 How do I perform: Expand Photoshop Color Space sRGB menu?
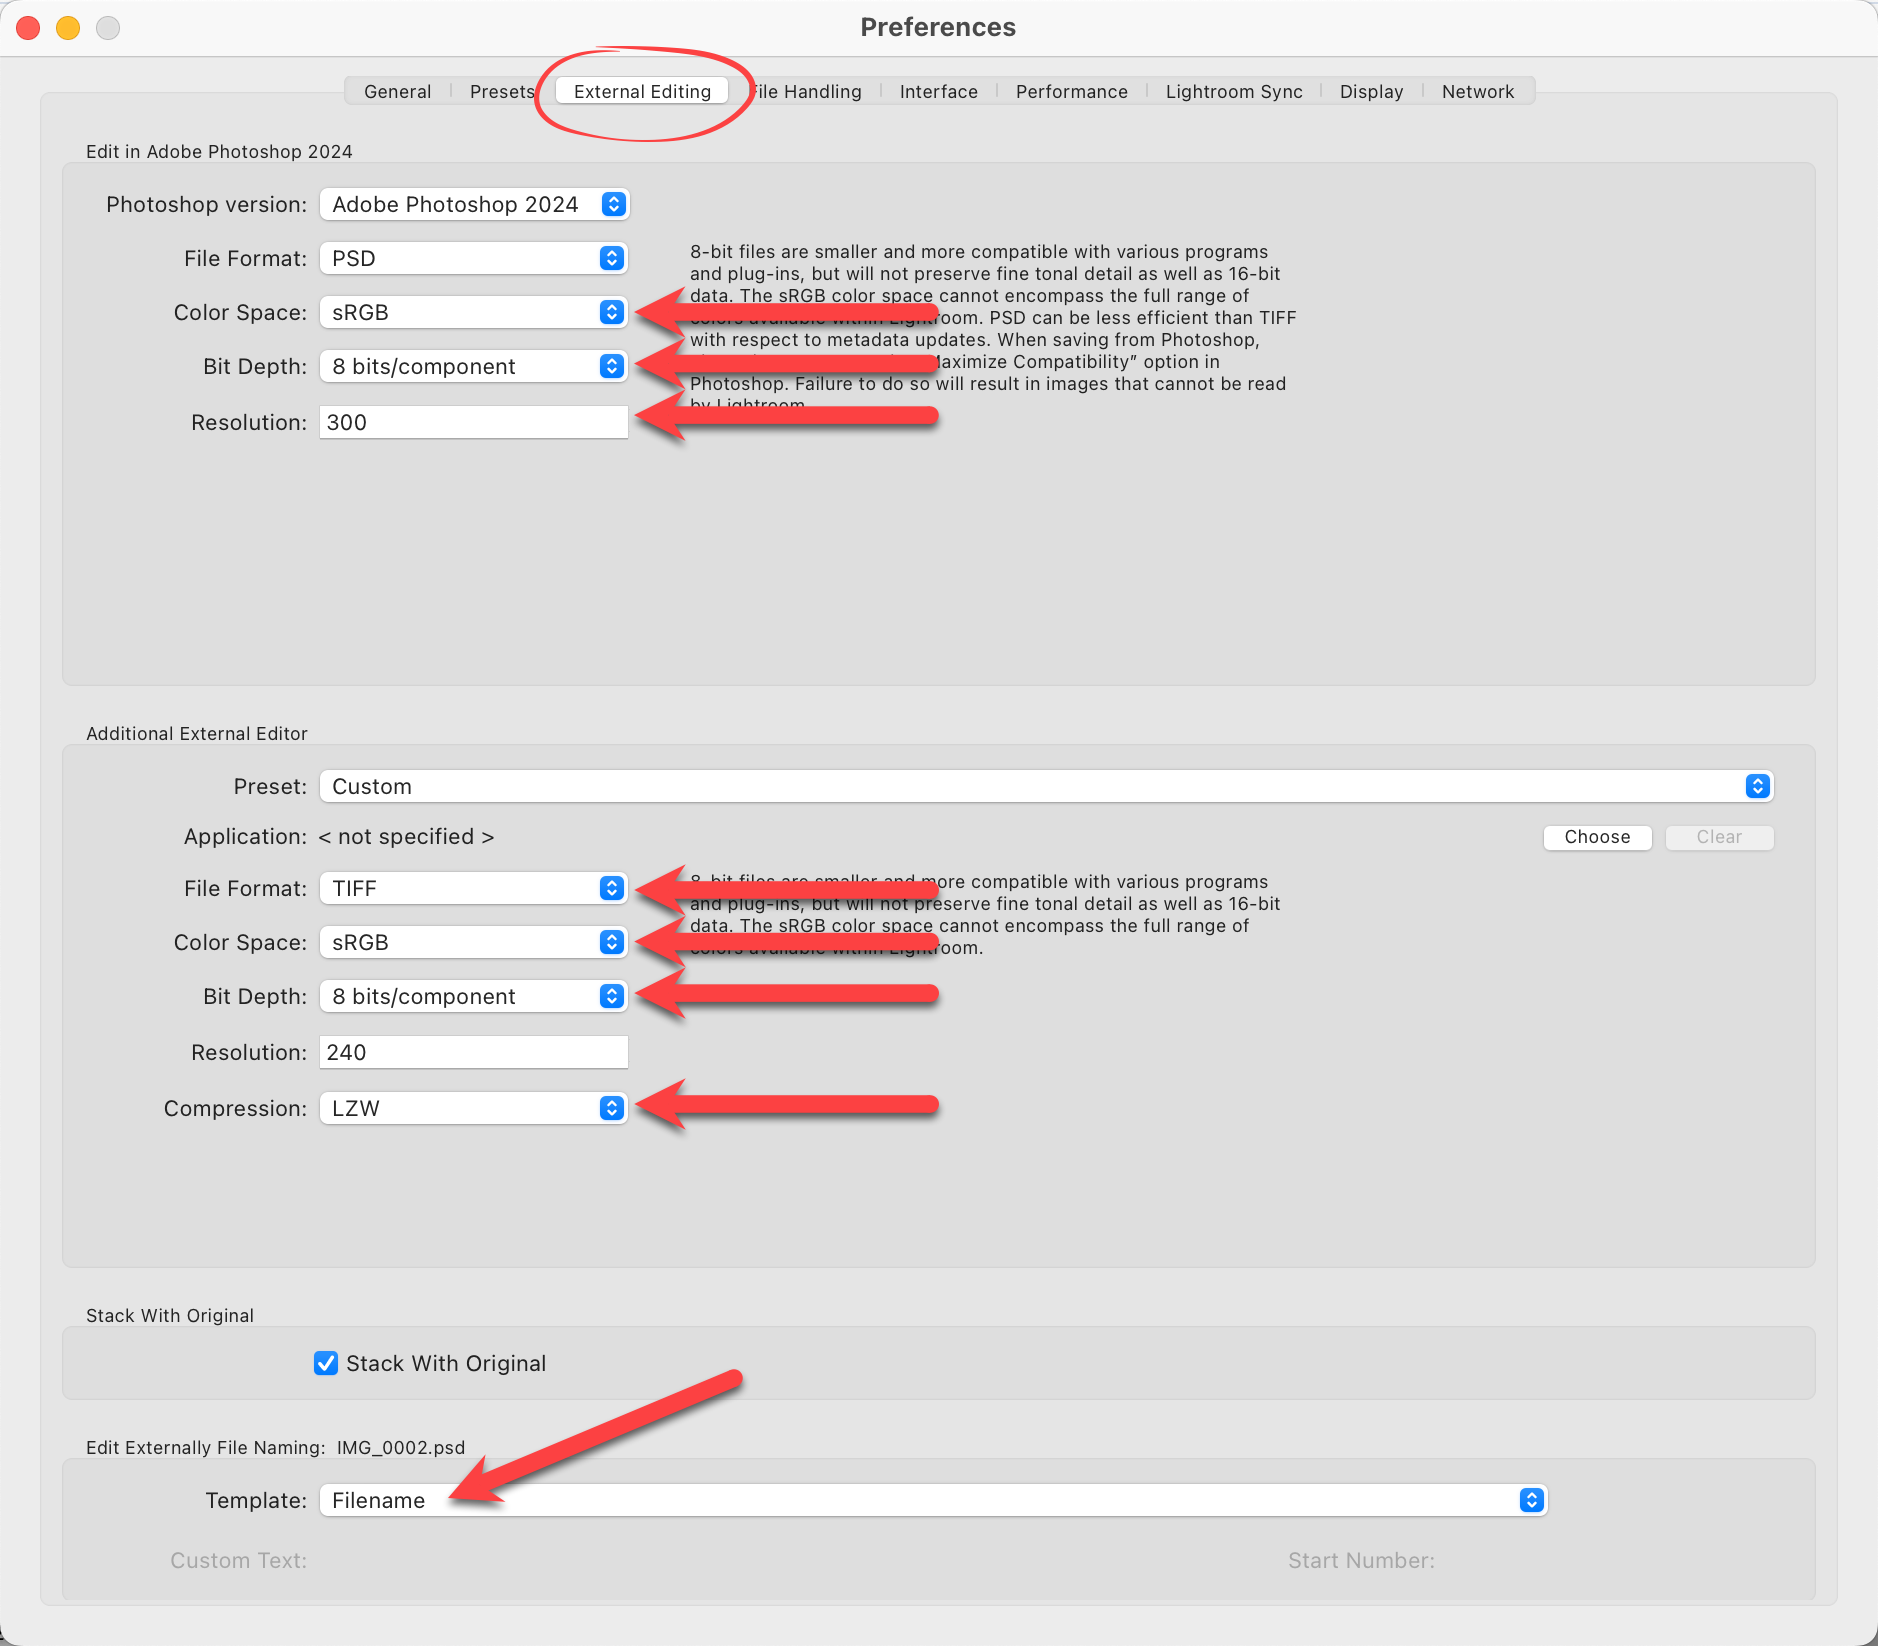click(474, 312)
